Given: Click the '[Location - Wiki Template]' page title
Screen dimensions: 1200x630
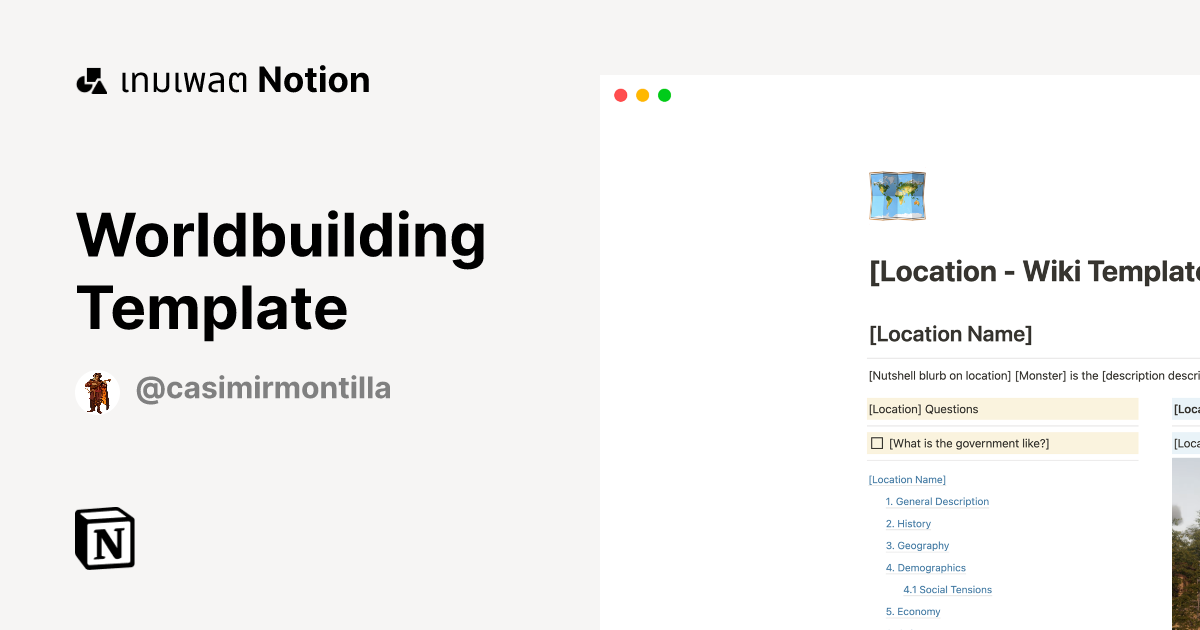Looking at the screenshot, I should click(x=1035, y=271).
